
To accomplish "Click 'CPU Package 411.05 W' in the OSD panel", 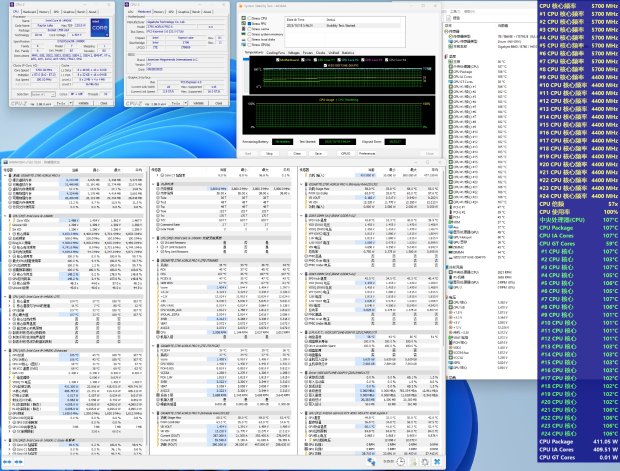I will tap(578, 441).
